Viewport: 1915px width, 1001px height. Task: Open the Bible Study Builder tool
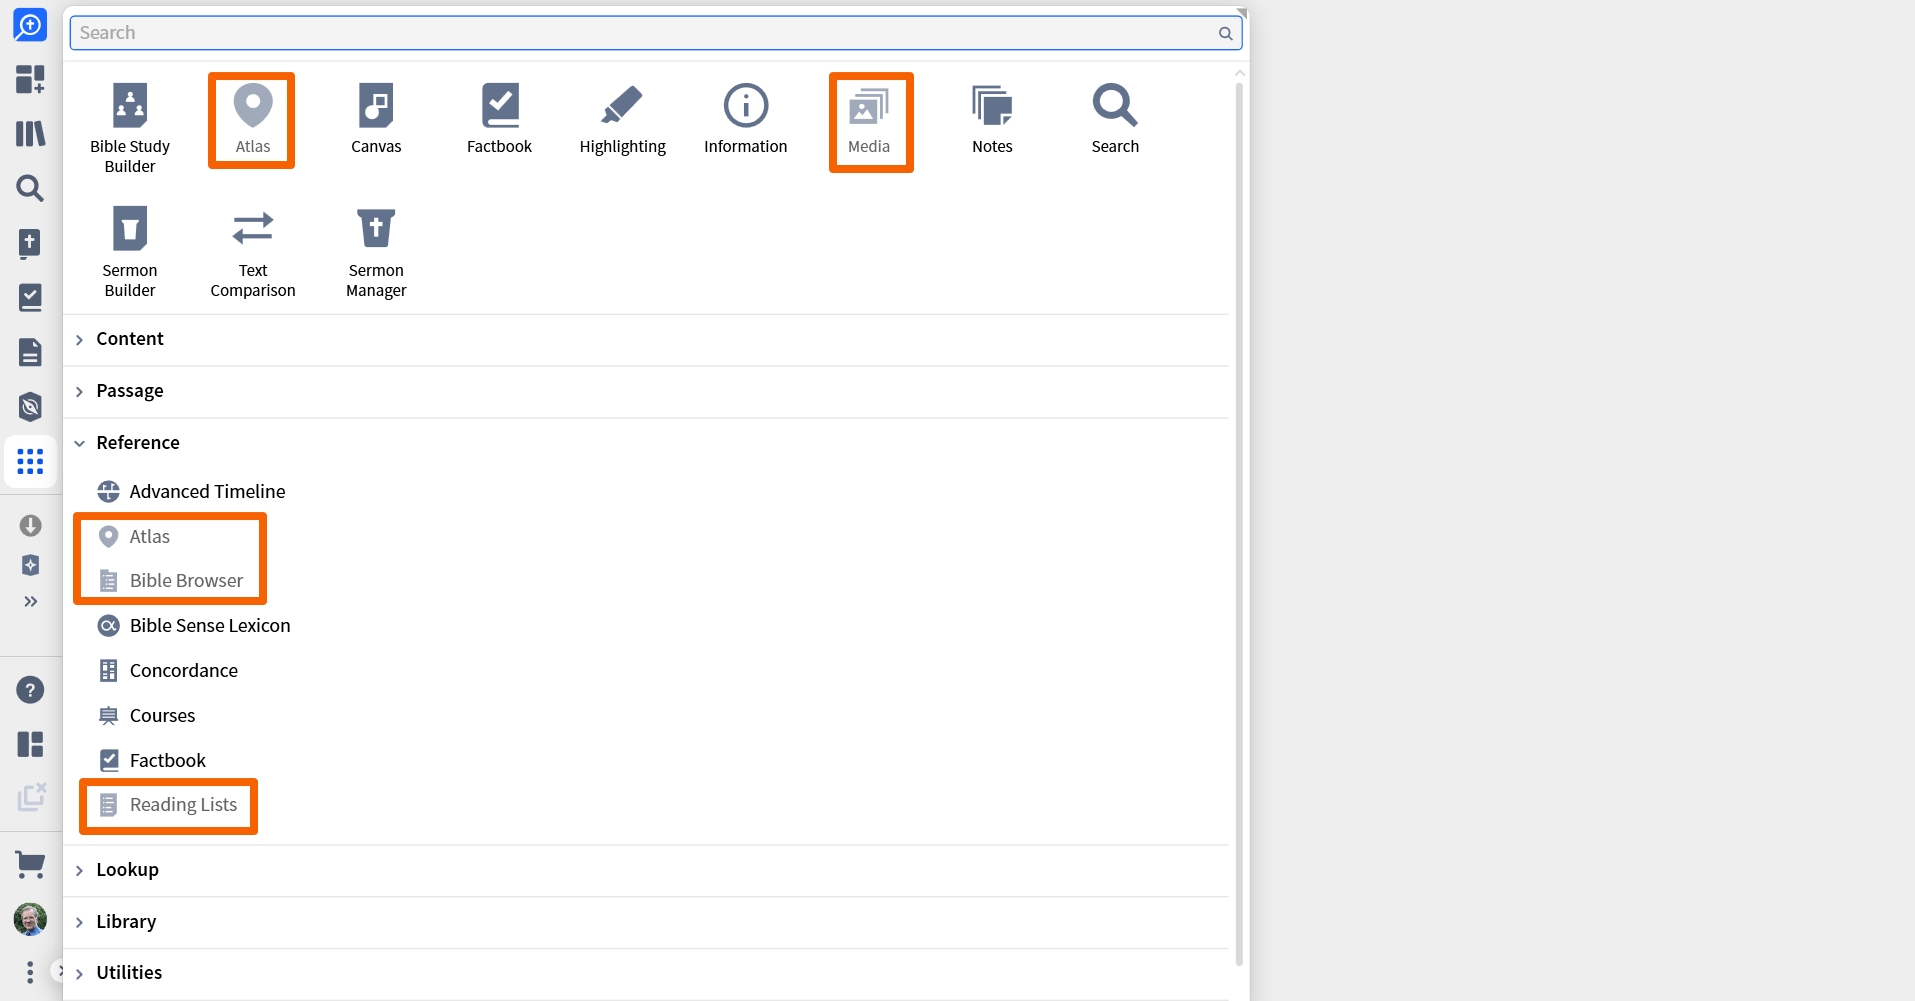point(130,128)
